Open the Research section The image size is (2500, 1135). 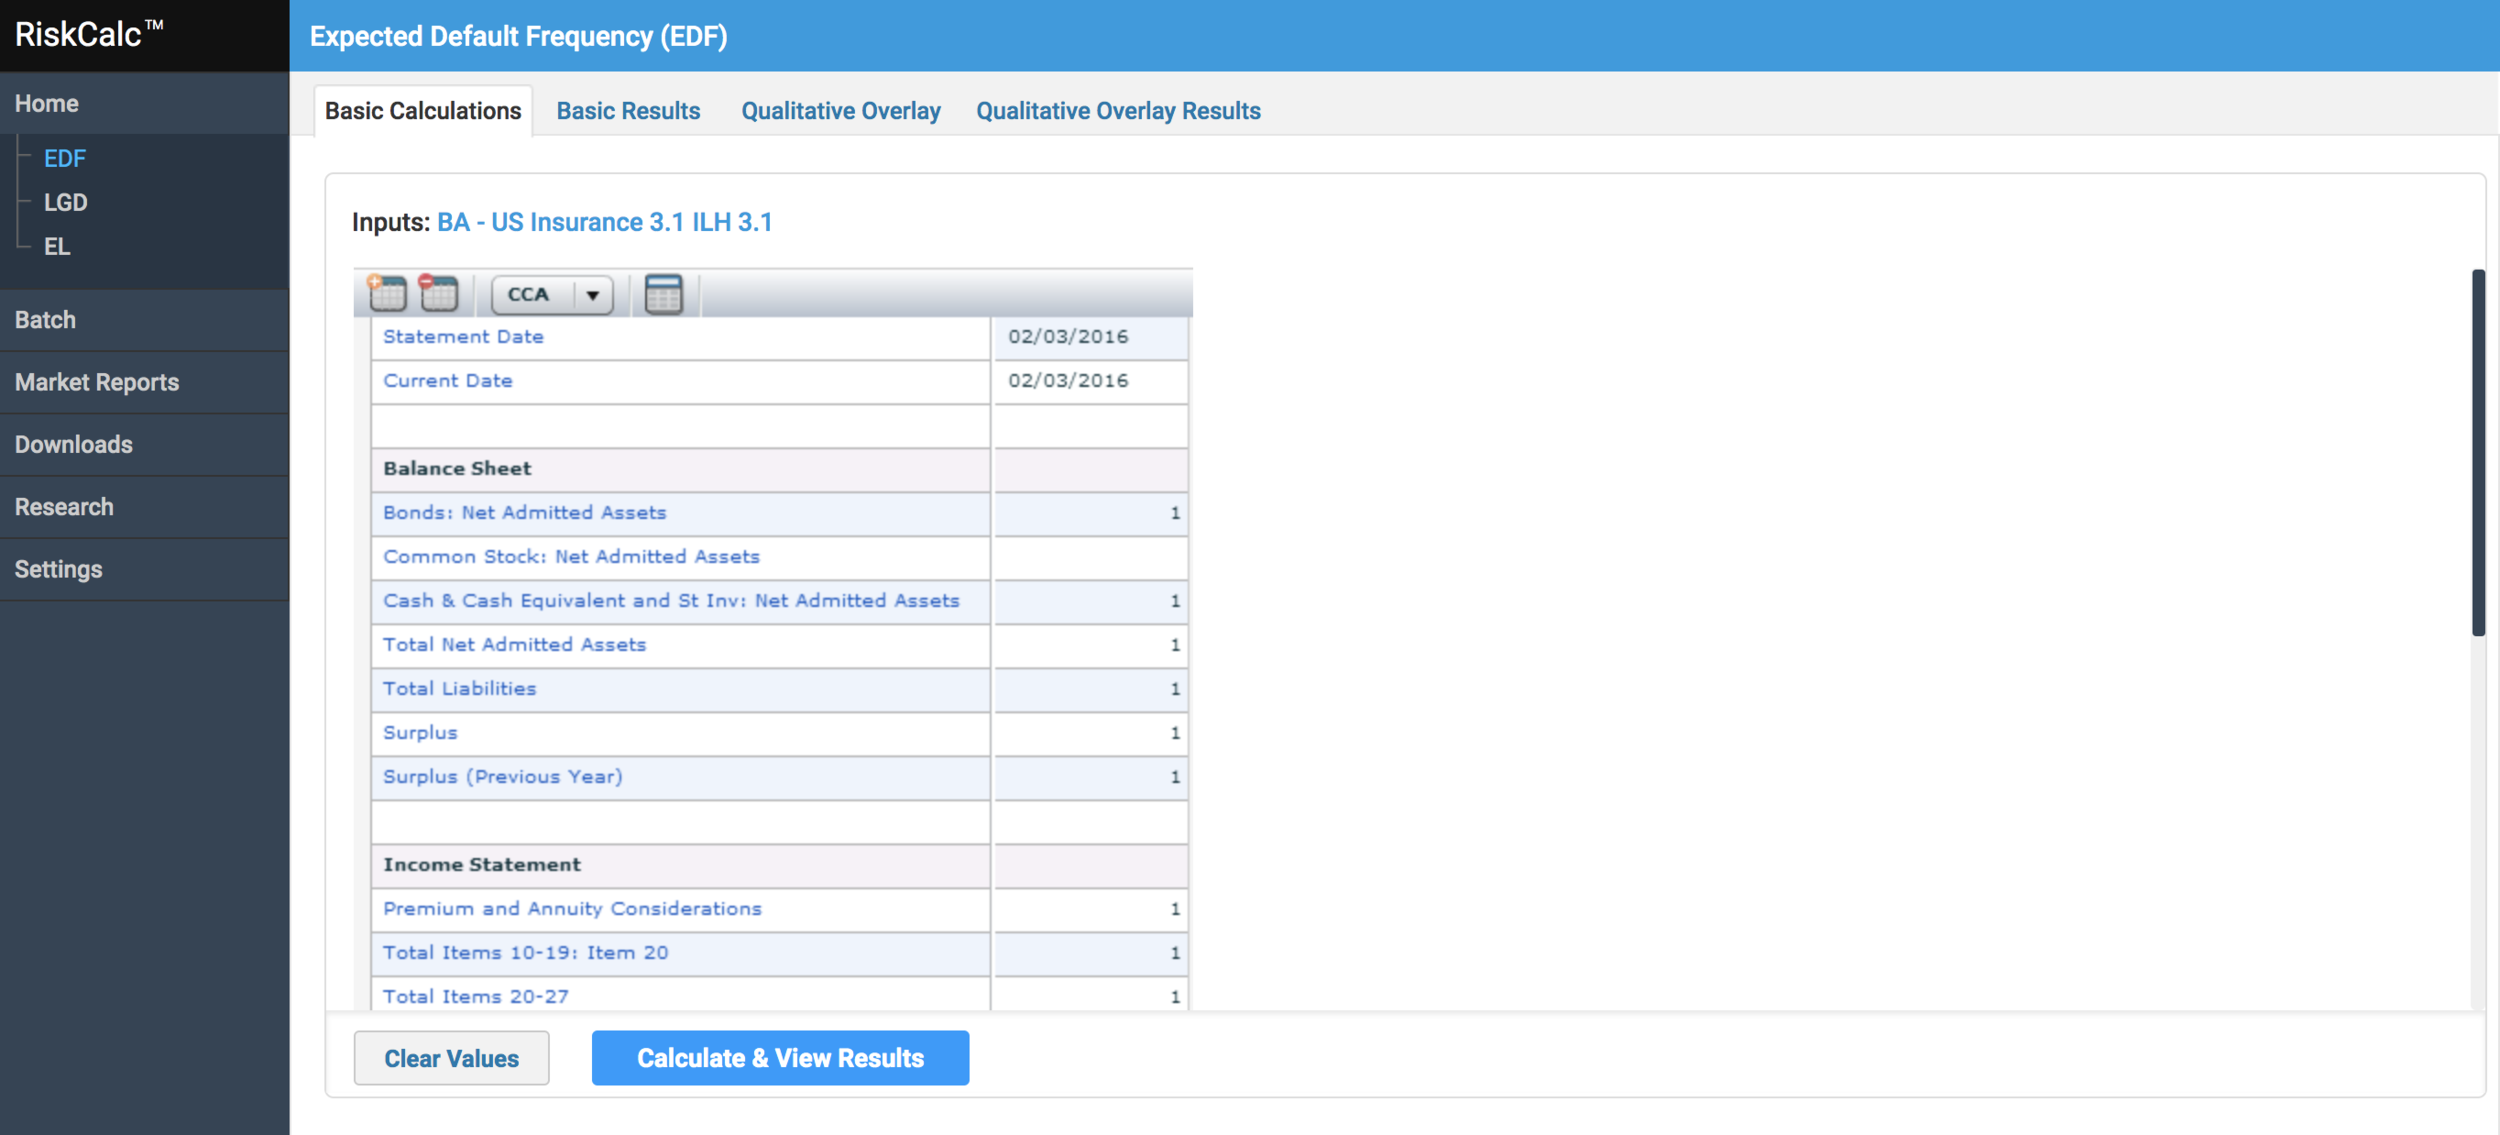click(x=145, y=507)
